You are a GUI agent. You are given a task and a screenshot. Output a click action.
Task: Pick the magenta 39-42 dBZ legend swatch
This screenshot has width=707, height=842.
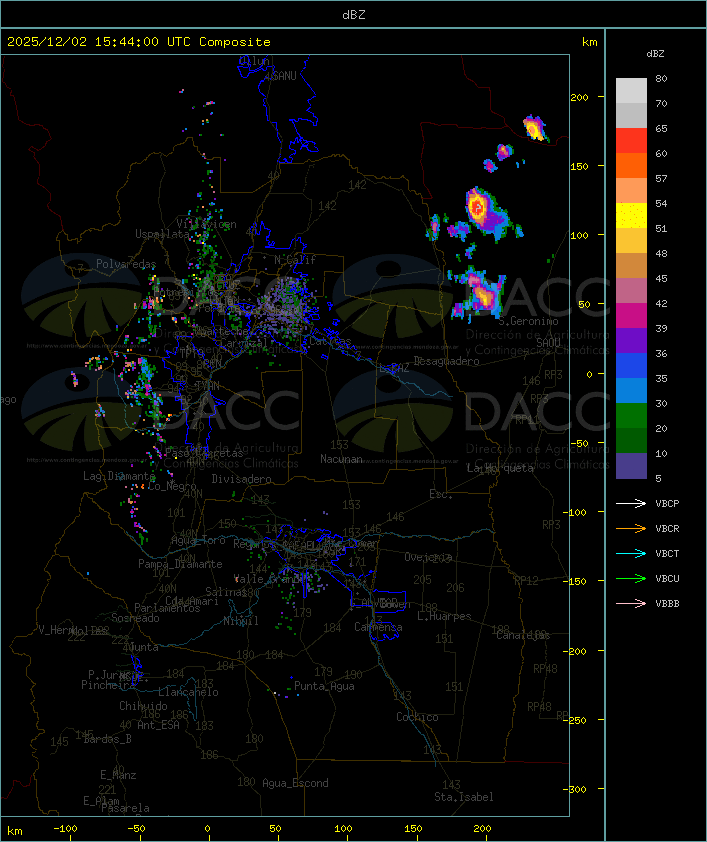pyautogui.click(x=631, y=316)
